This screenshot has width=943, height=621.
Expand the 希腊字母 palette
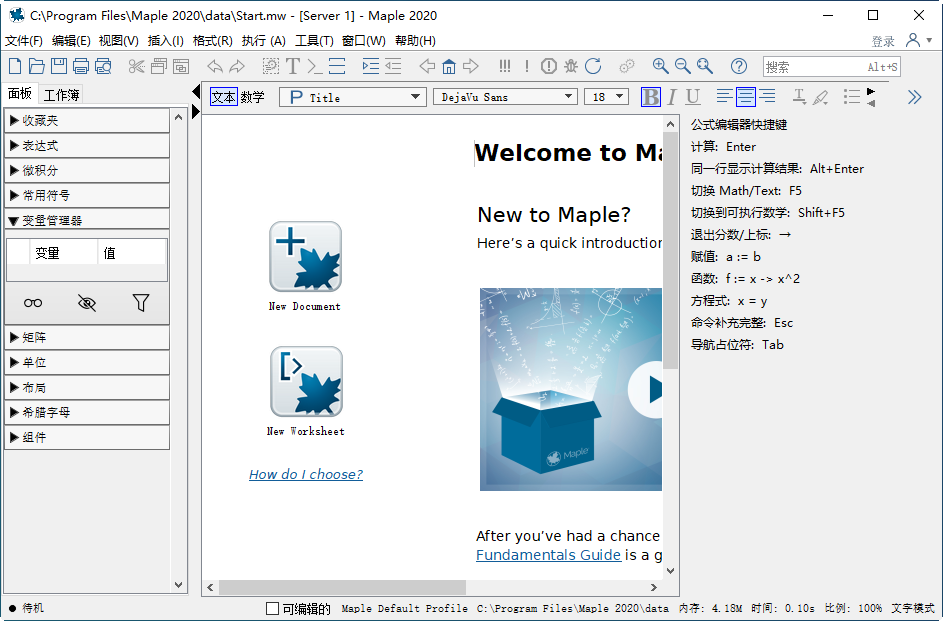pyautogui.click(x=87, y=412)
